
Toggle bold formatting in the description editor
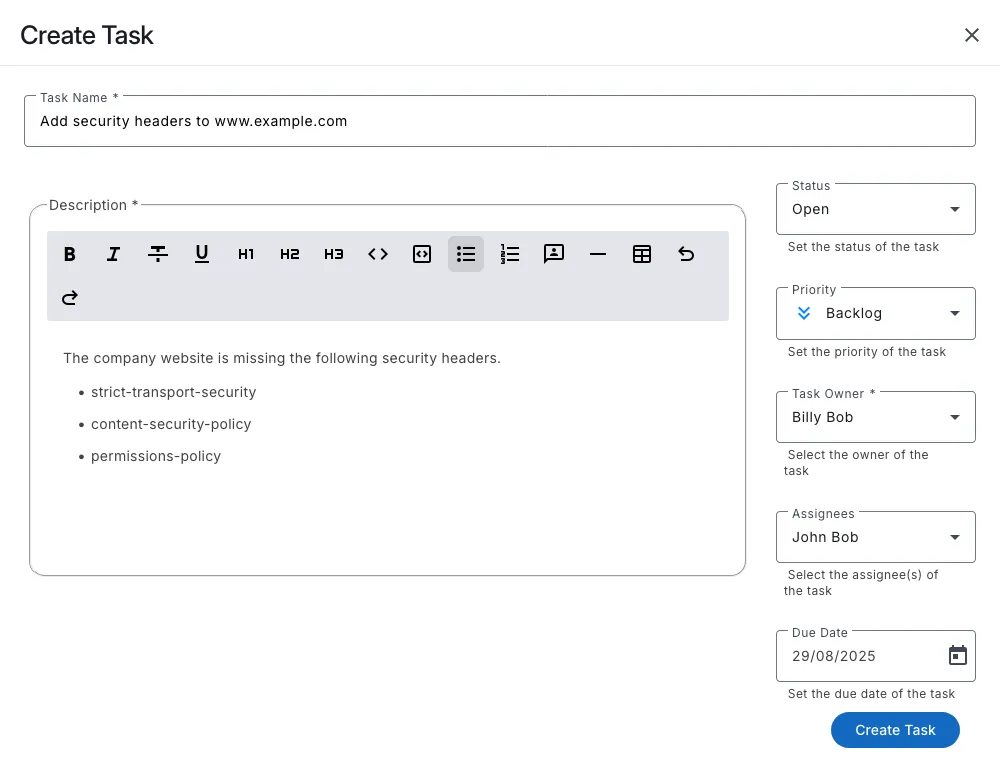pos(70,254)
